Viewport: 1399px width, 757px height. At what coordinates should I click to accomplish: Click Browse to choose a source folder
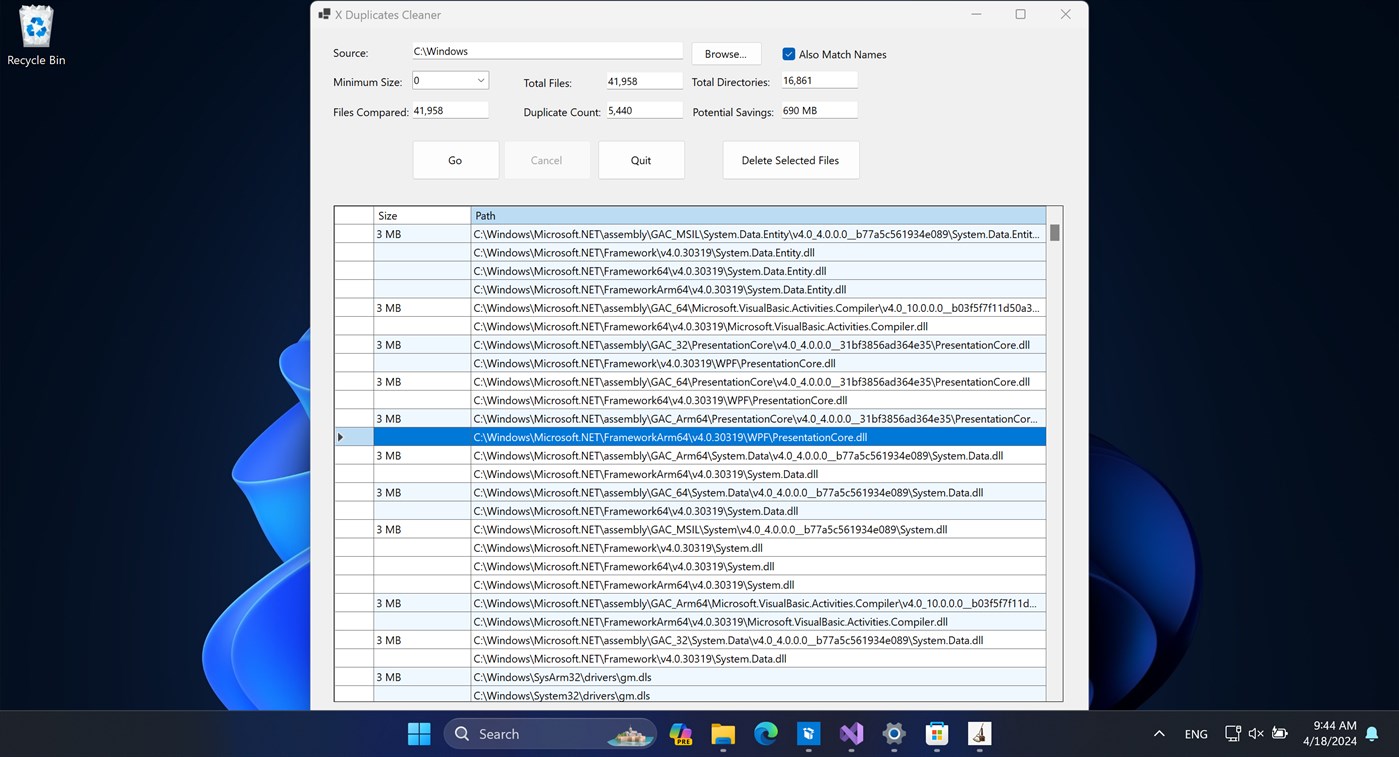[726, 53]
